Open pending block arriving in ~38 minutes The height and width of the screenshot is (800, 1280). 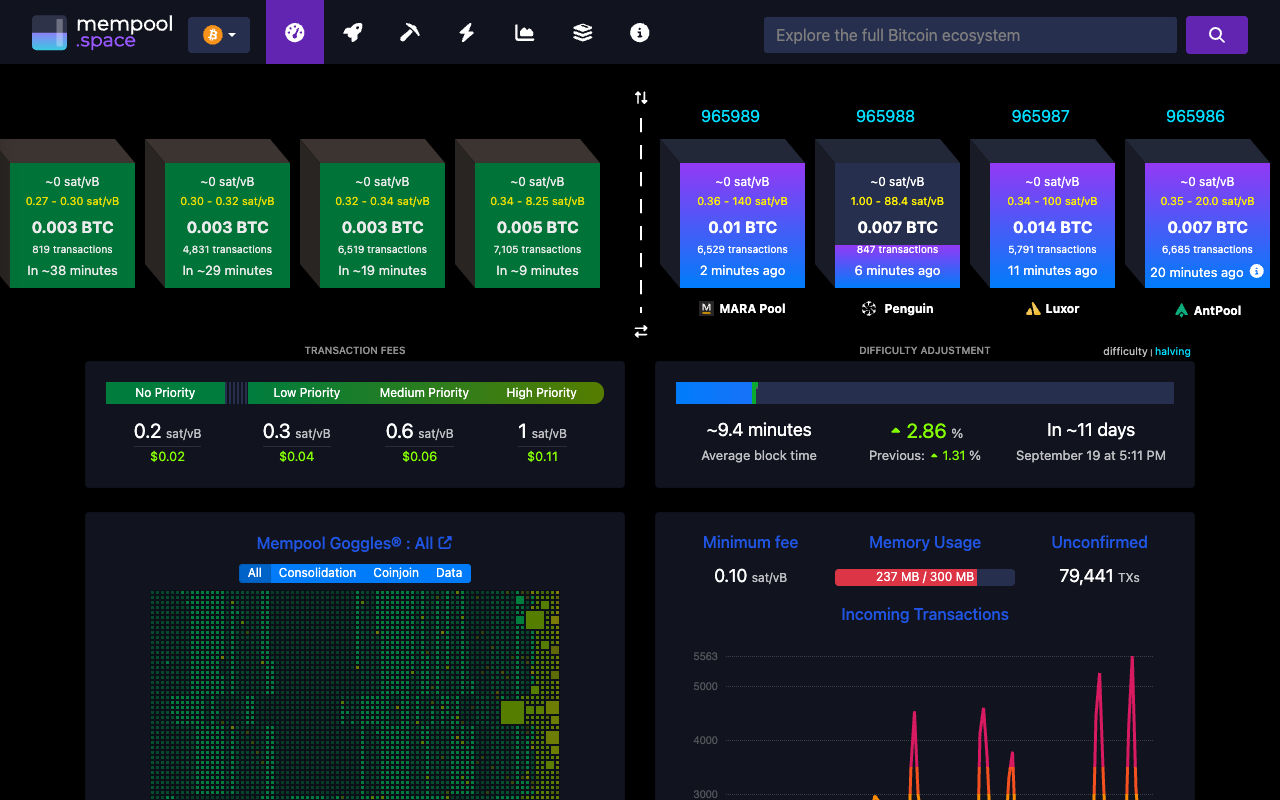[x=72, y=226]
